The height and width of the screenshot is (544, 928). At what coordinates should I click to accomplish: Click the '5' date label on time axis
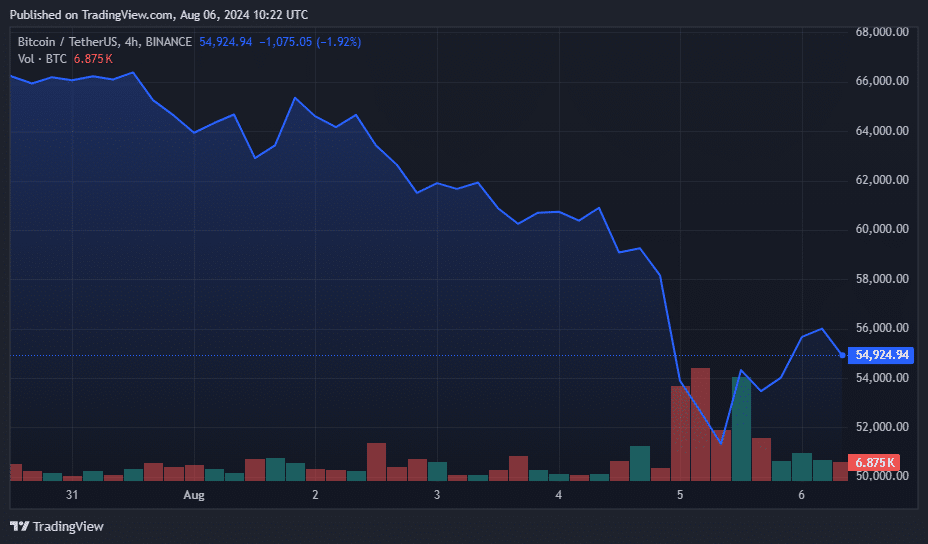(680, 495)
